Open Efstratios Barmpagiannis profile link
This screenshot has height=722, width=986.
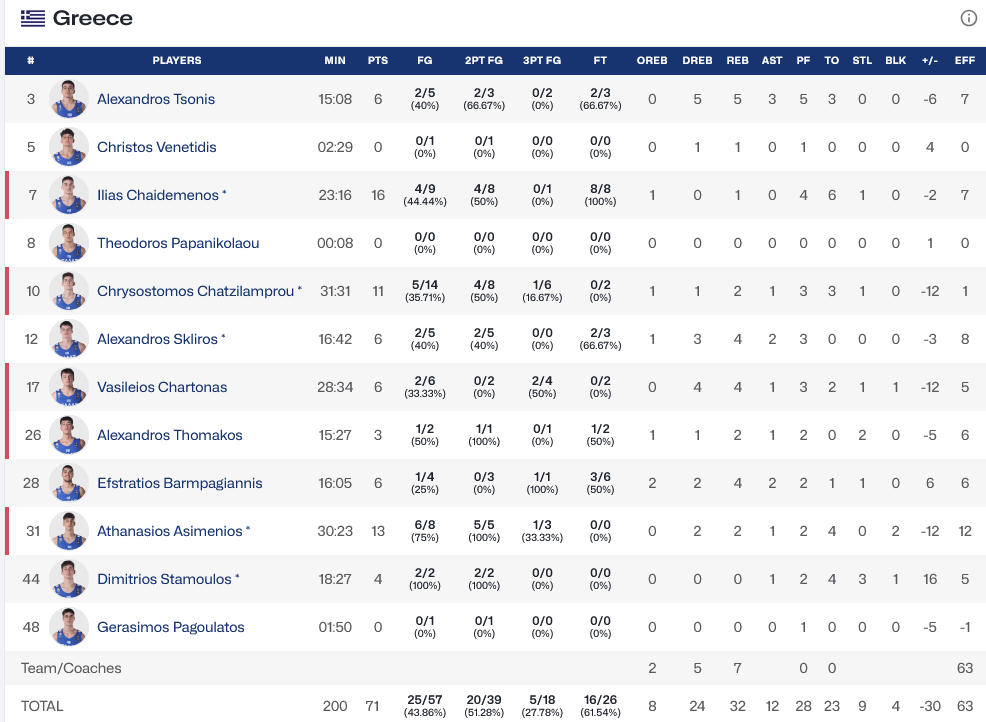(179, 483)
